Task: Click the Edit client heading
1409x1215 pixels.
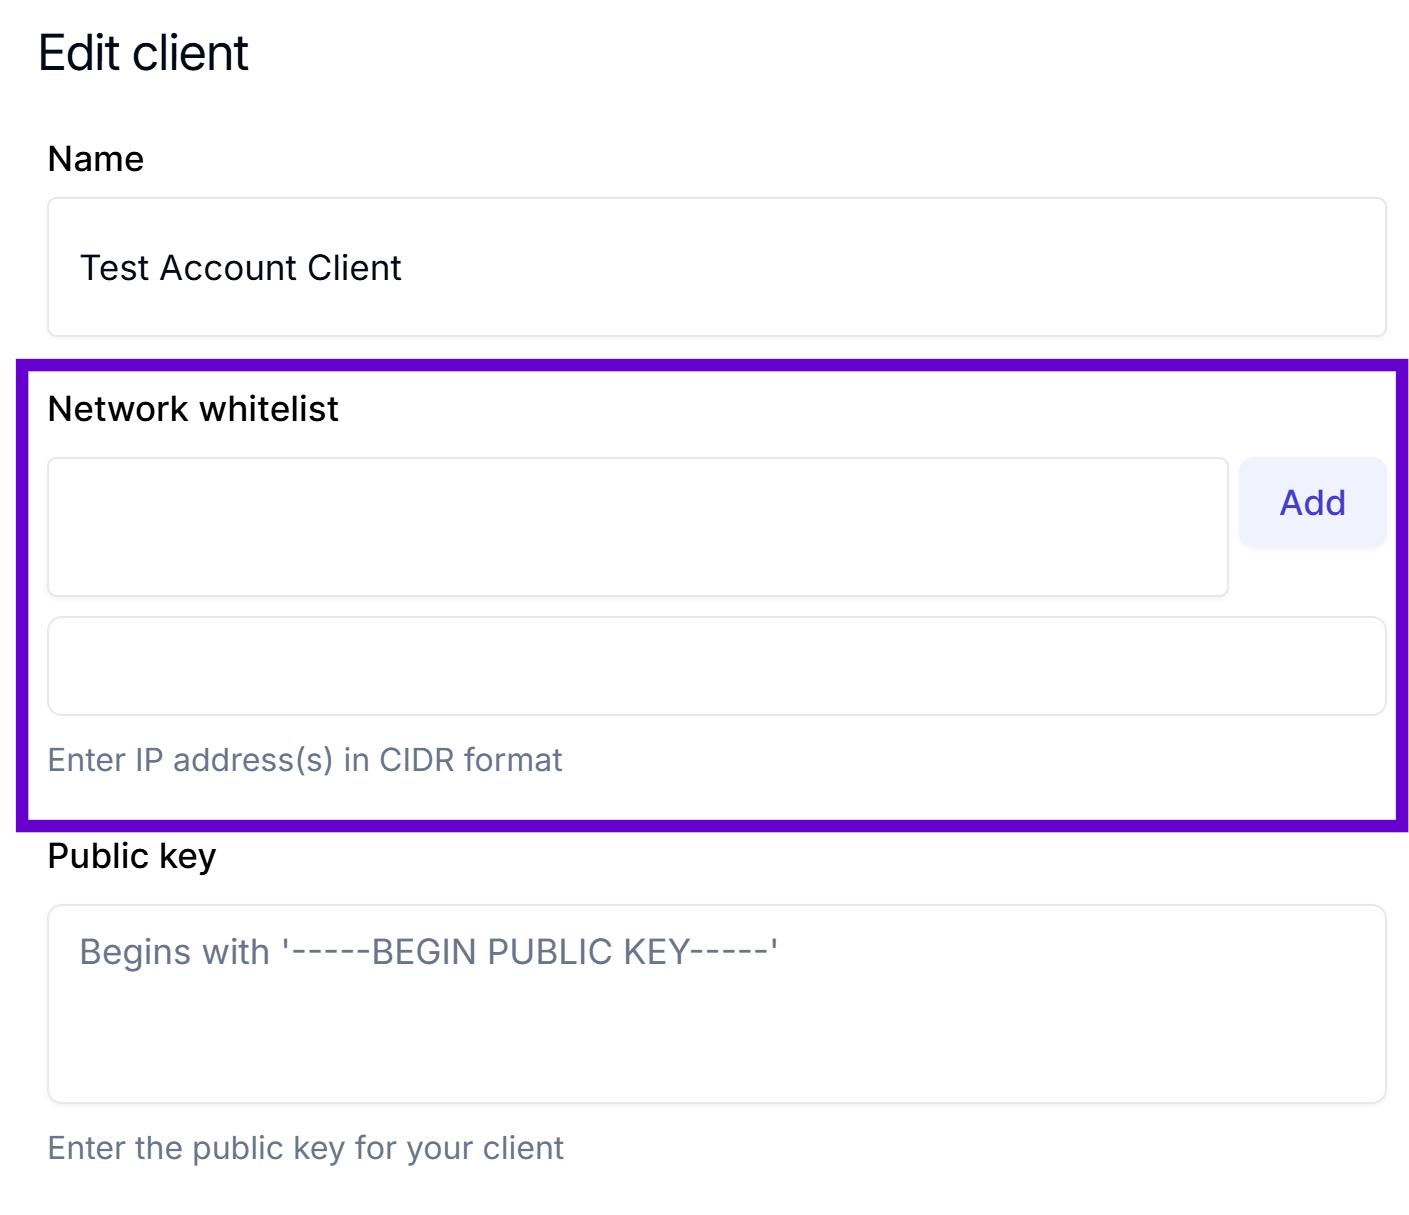Action: pyautogui.click(x=143, y=53)
